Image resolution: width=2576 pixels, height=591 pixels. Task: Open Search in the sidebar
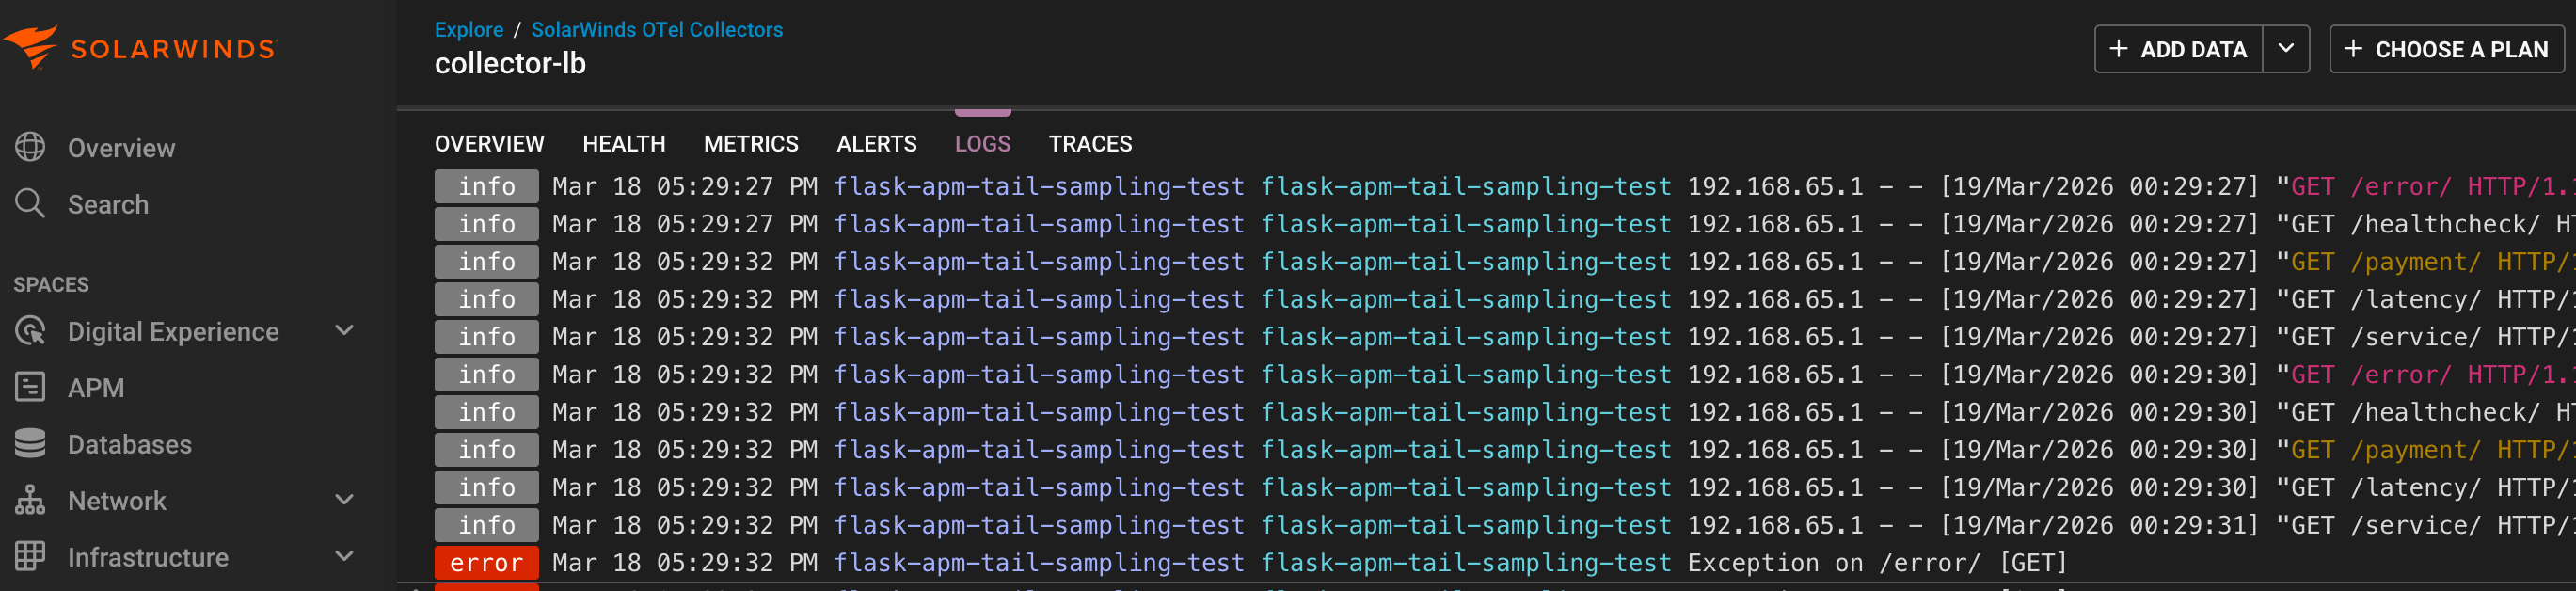click(x=108, y=204)
